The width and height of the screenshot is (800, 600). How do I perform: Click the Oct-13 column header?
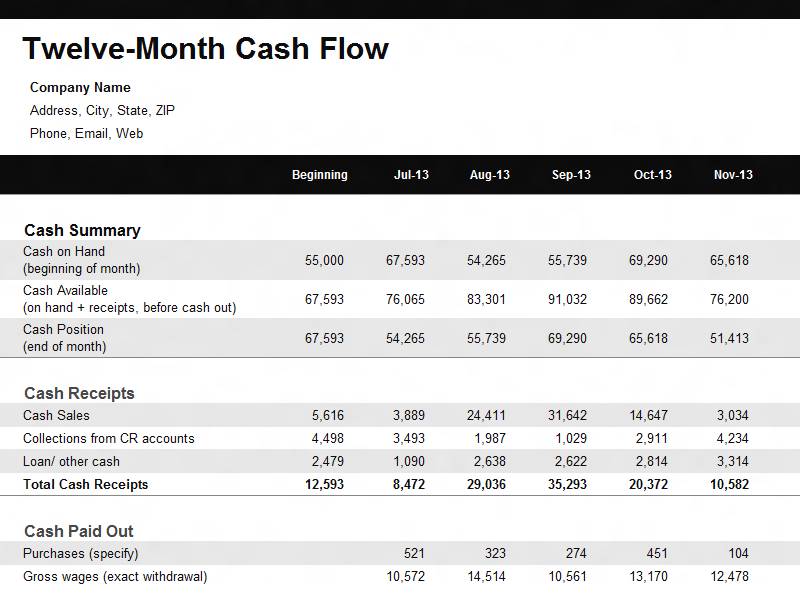click(652, 175)
